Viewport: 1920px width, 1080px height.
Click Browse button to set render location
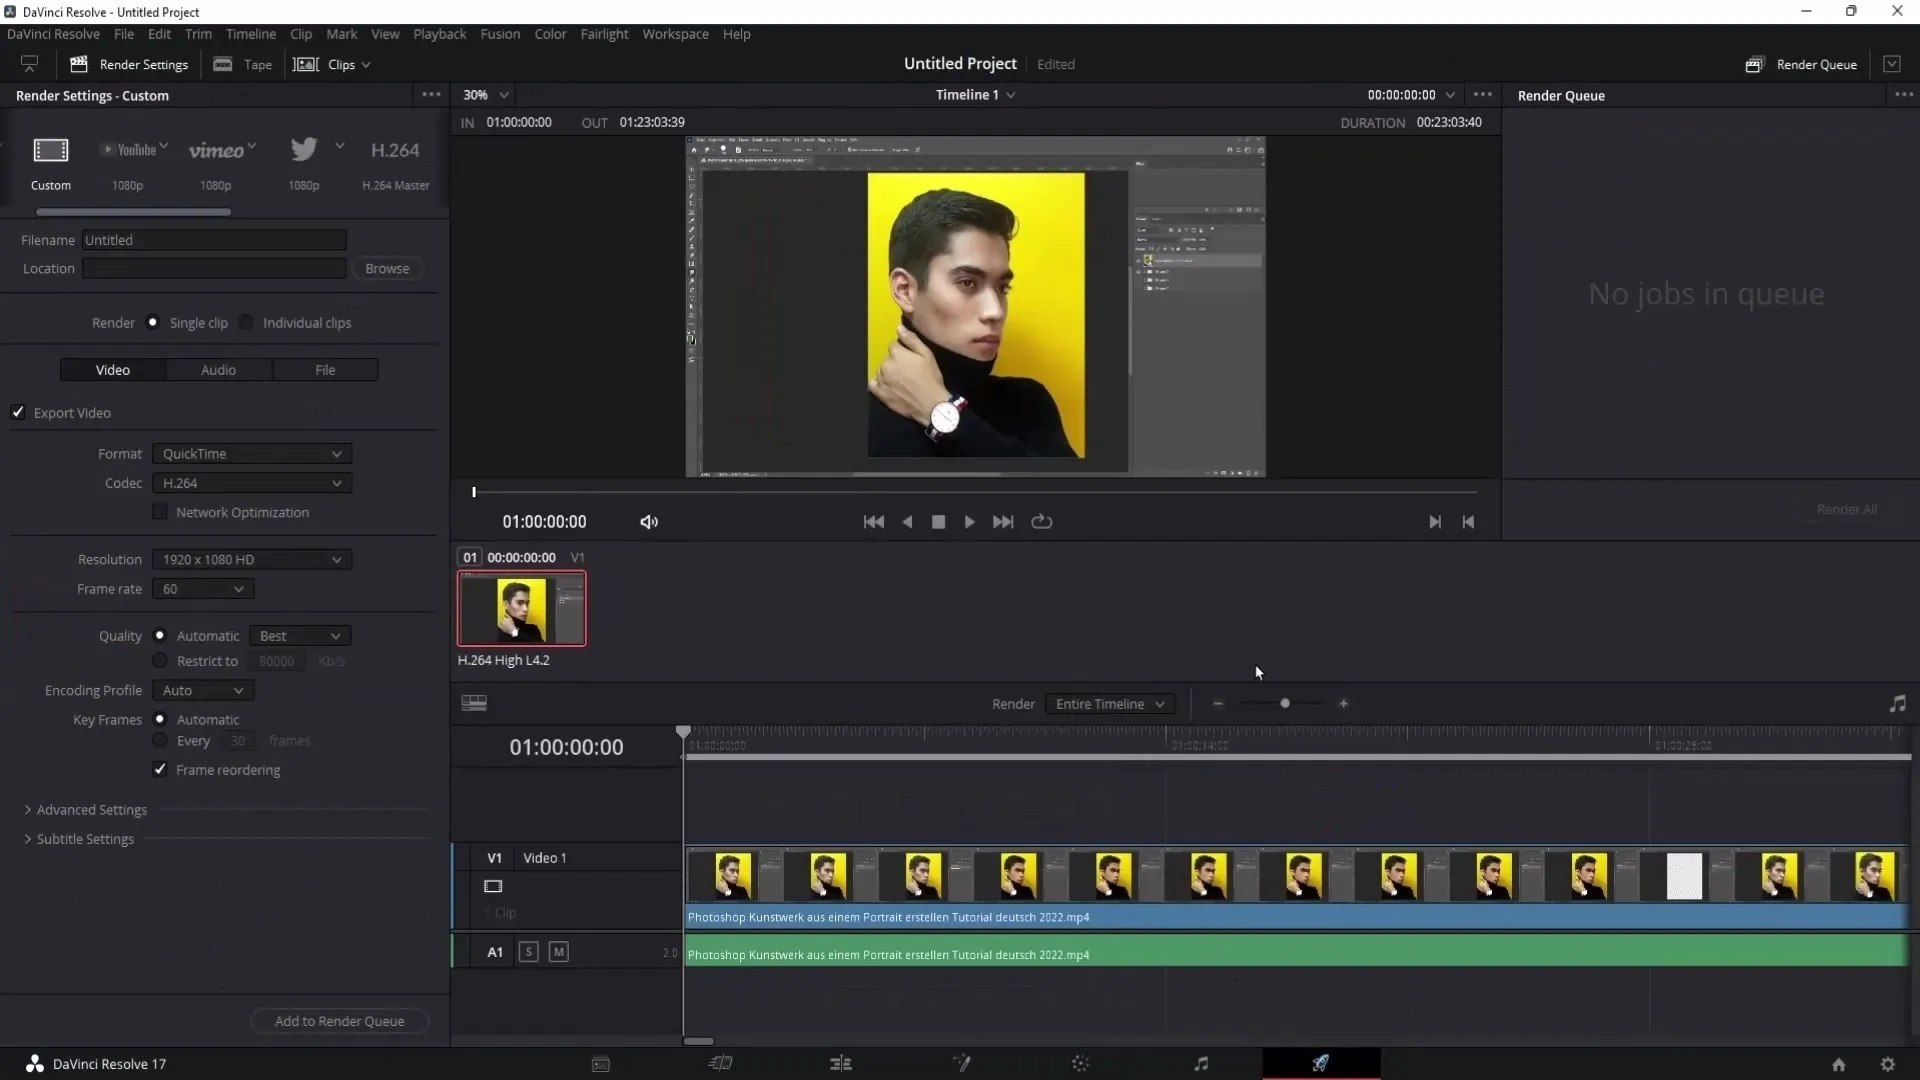[386, 268]
